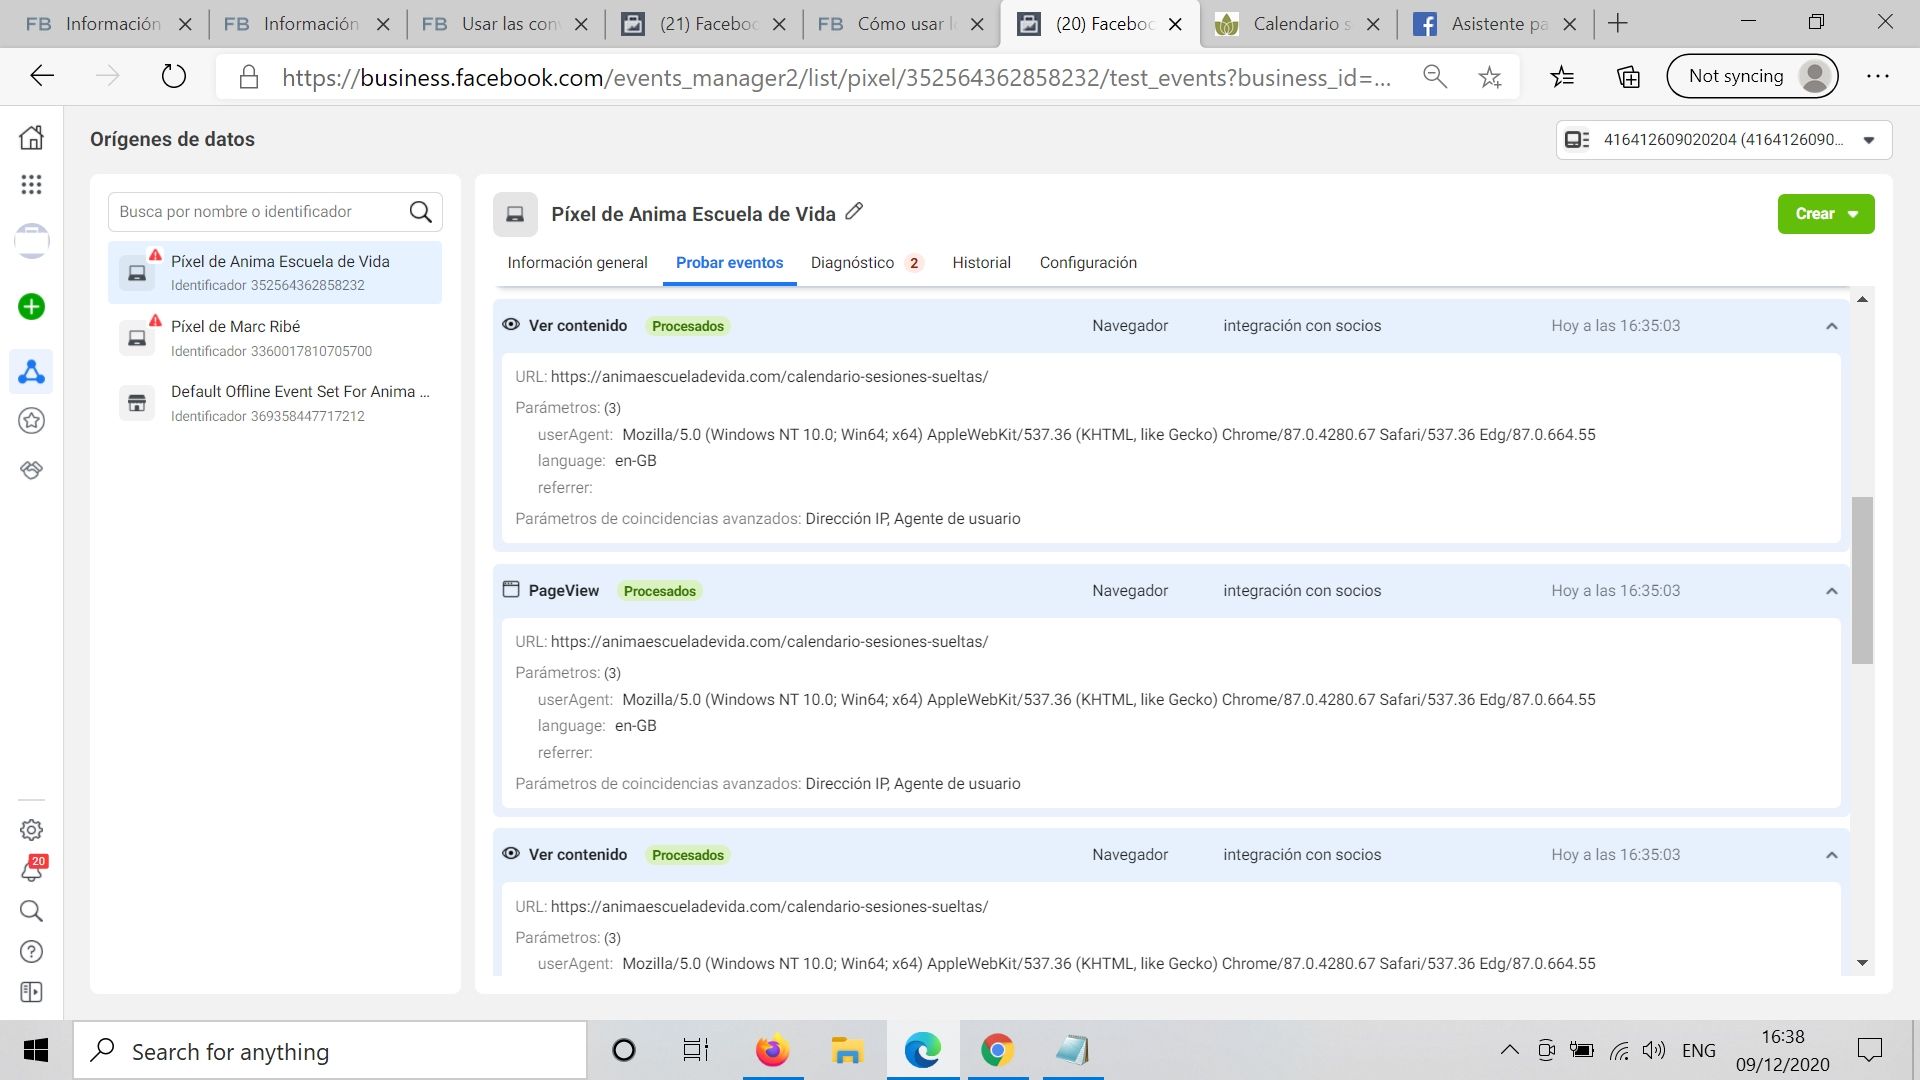Select Default Offline Event Set source

pyautogui.click(x=275, y=403)
